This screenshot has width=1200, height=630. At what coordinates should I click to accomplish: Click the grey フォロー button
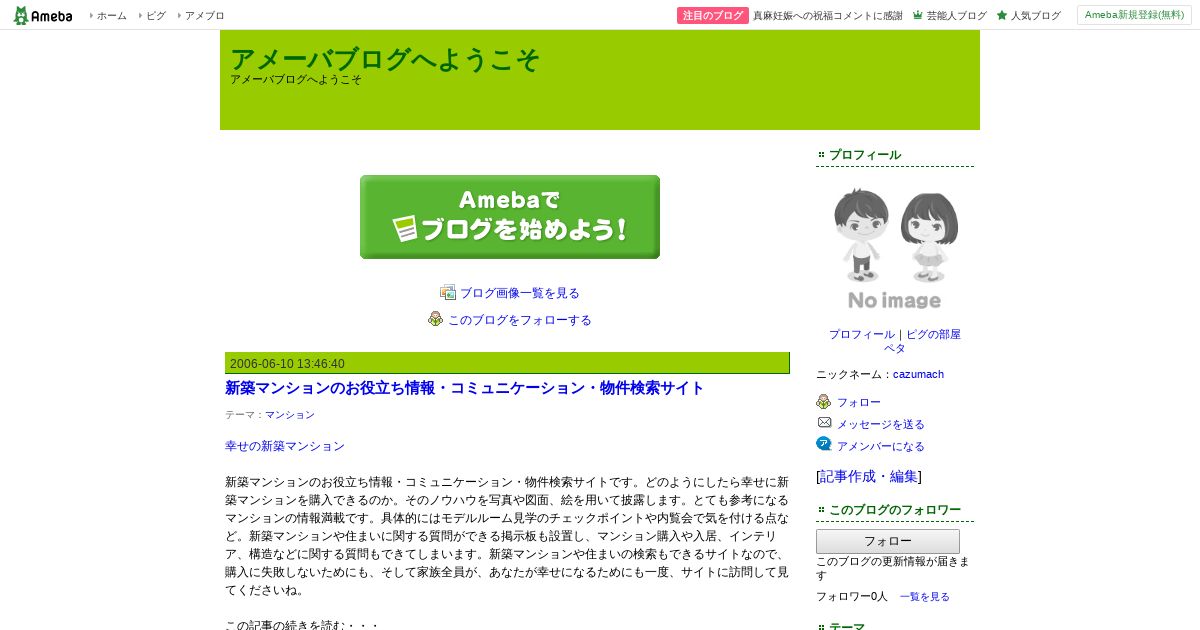pyautogui.click(x=888, y=541)
